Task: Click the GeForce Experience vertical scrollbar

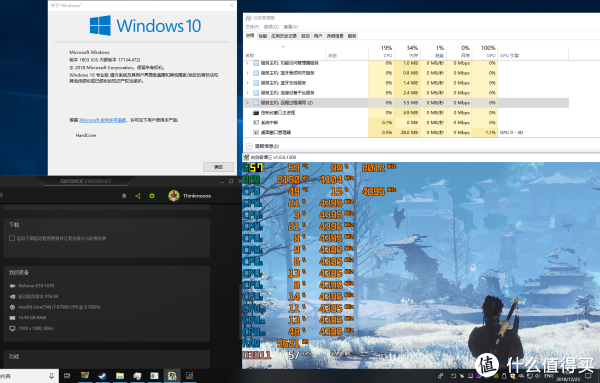Action: (x=240, y=311)
